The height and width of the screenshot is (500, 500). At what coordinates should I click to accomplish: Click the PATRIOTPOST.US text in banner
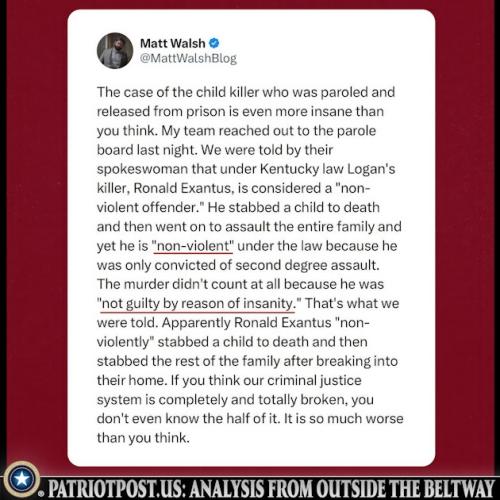click(117, 489)
